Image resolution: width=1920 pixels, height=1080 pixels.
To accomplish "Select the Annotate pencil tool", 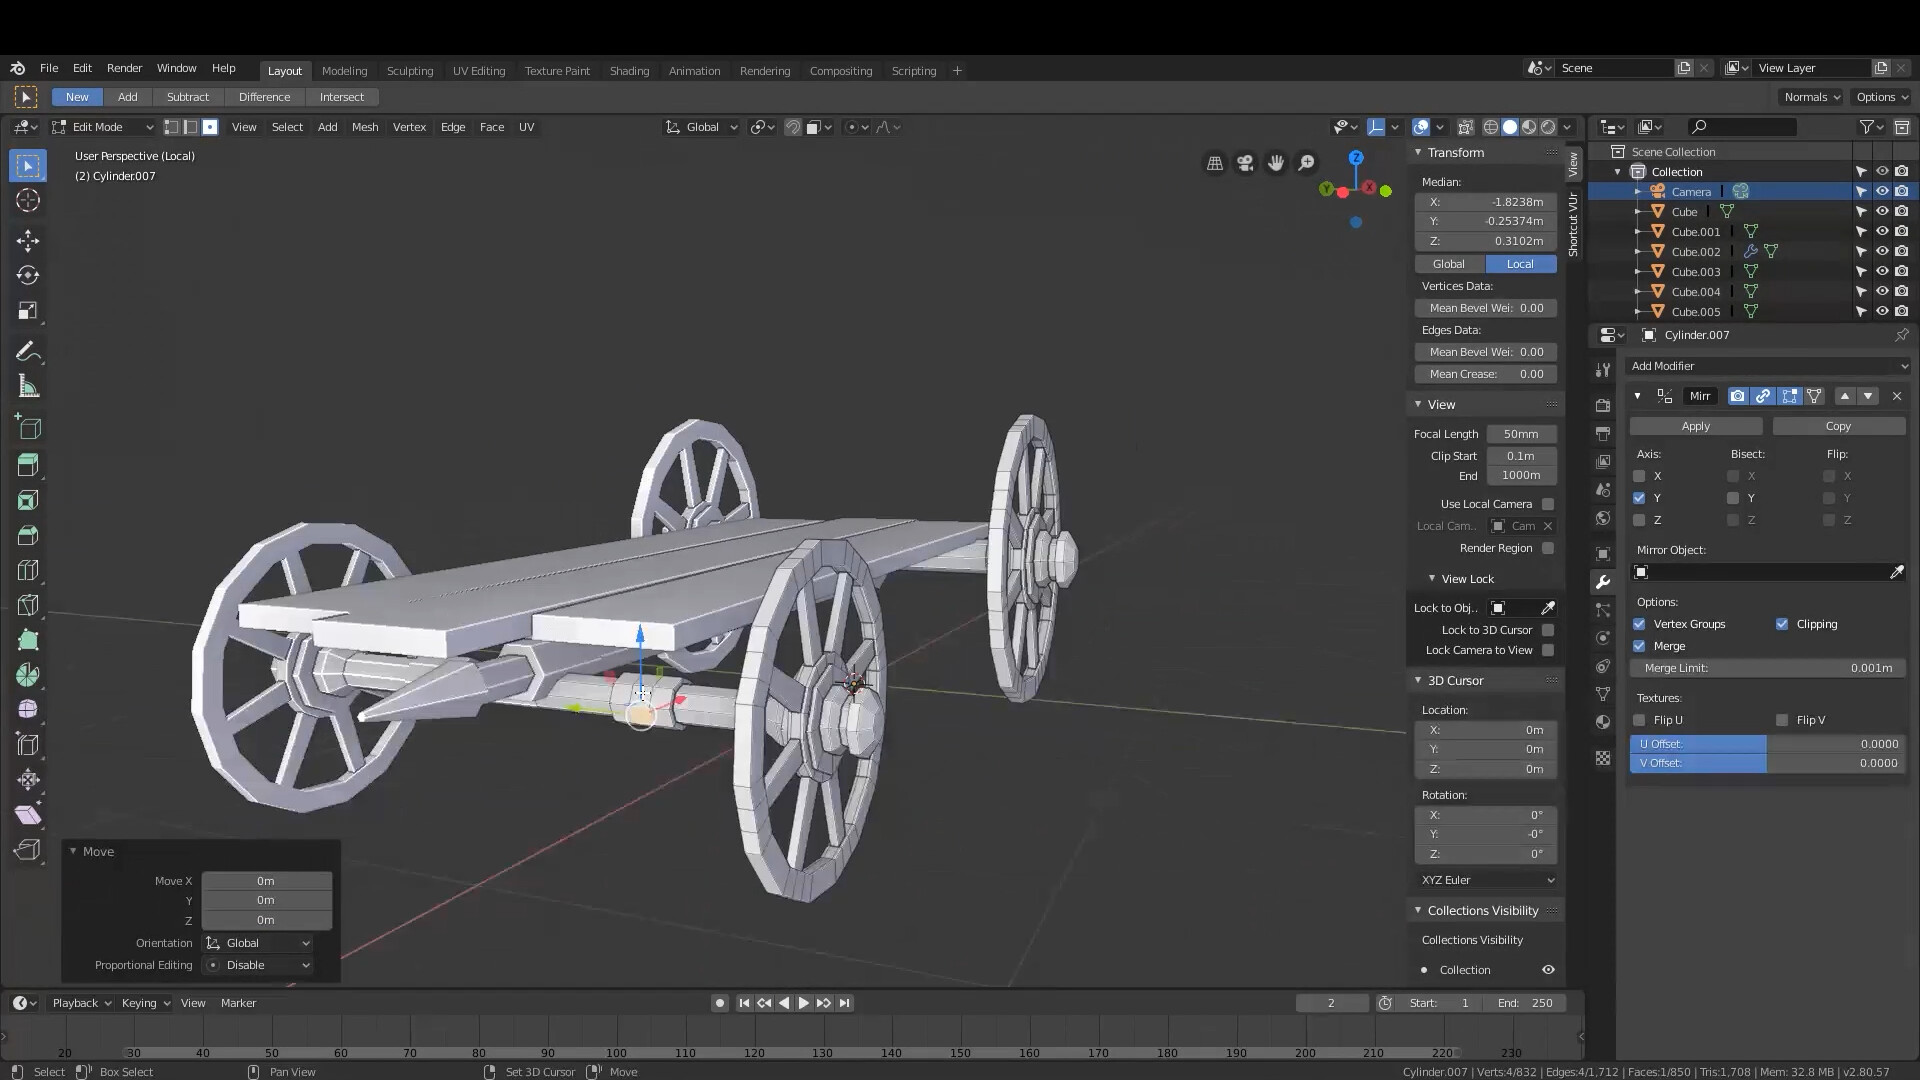I will (28, 352).
